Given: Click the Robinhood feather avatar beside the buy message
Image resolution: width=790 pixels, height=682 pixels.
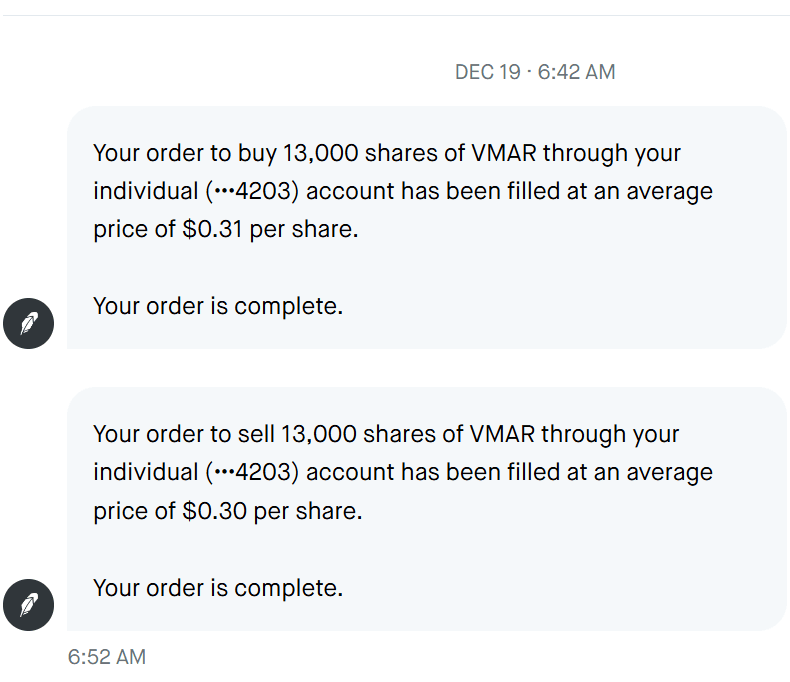Looking at the screenshot, I should click(x=28, y=323).
